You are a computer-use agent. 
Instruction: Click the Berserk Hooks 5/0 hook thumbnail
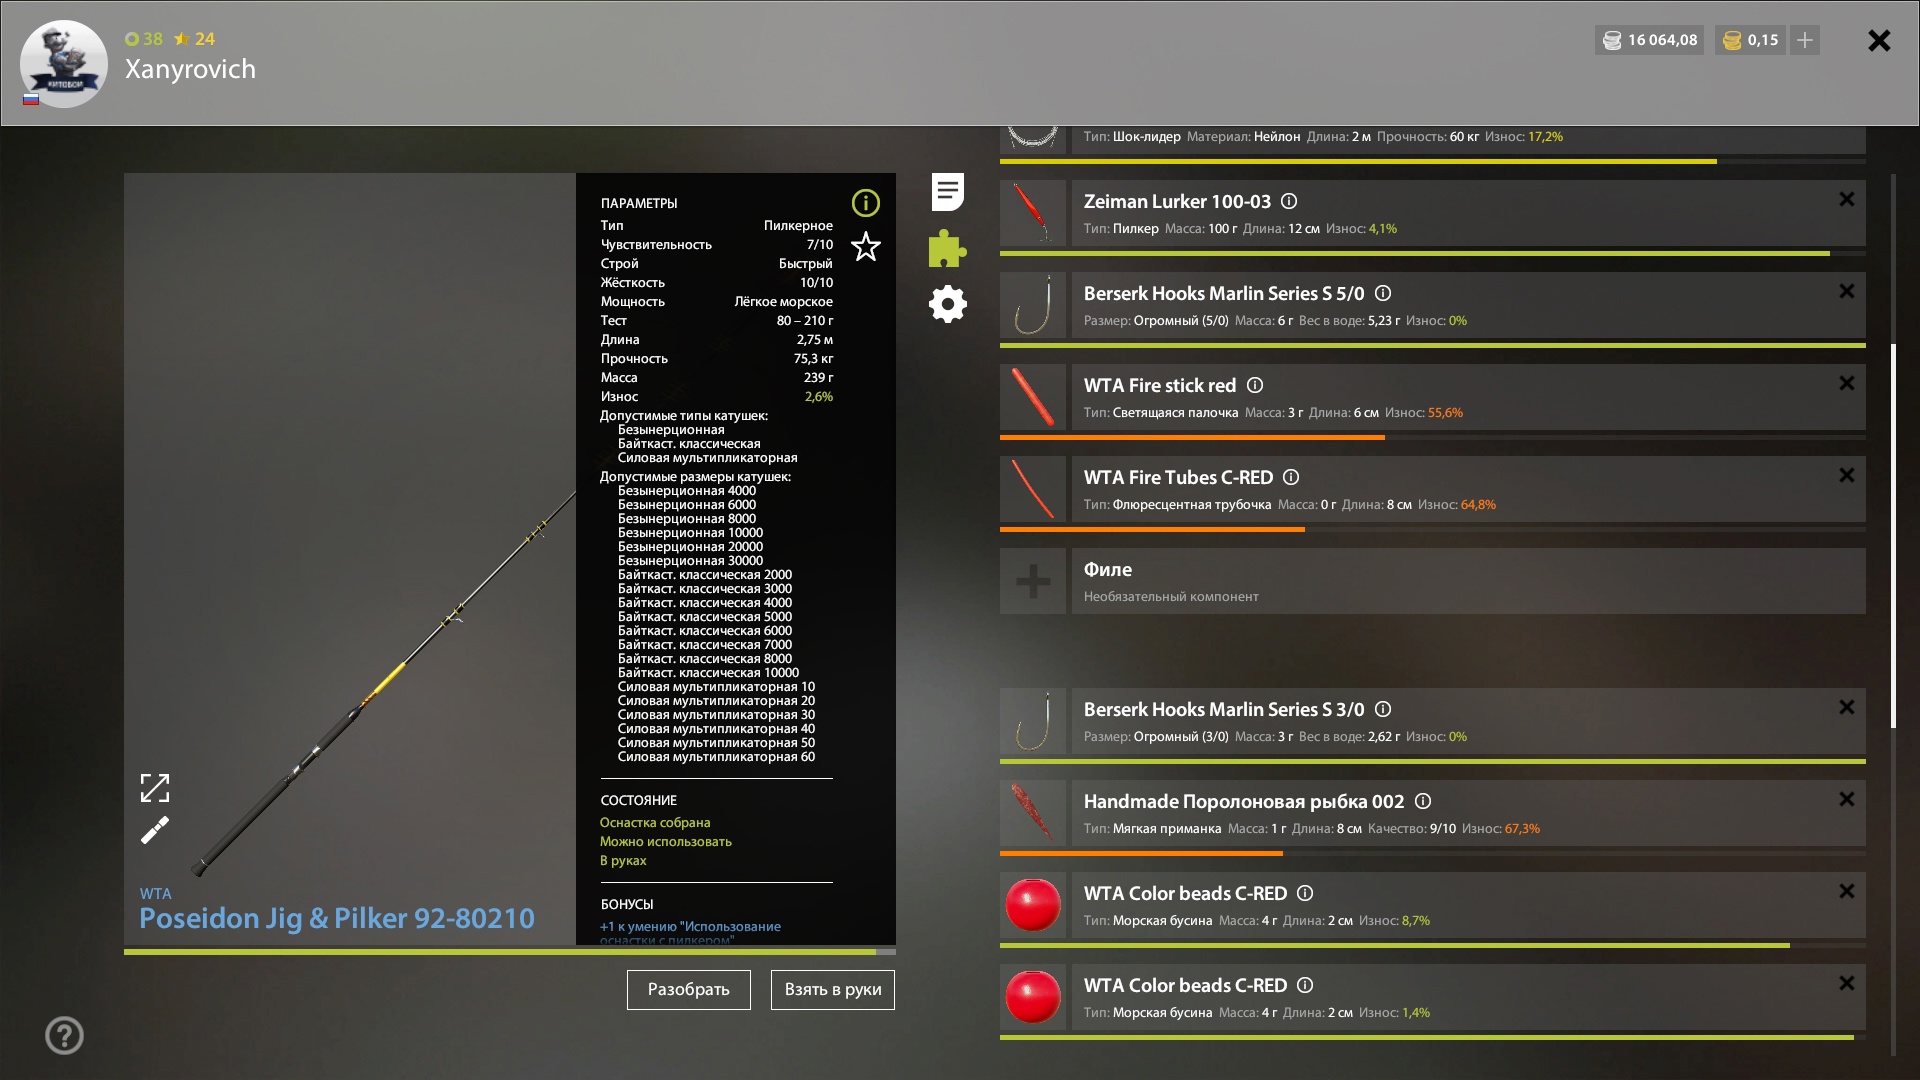click(x=1032, y=305)
